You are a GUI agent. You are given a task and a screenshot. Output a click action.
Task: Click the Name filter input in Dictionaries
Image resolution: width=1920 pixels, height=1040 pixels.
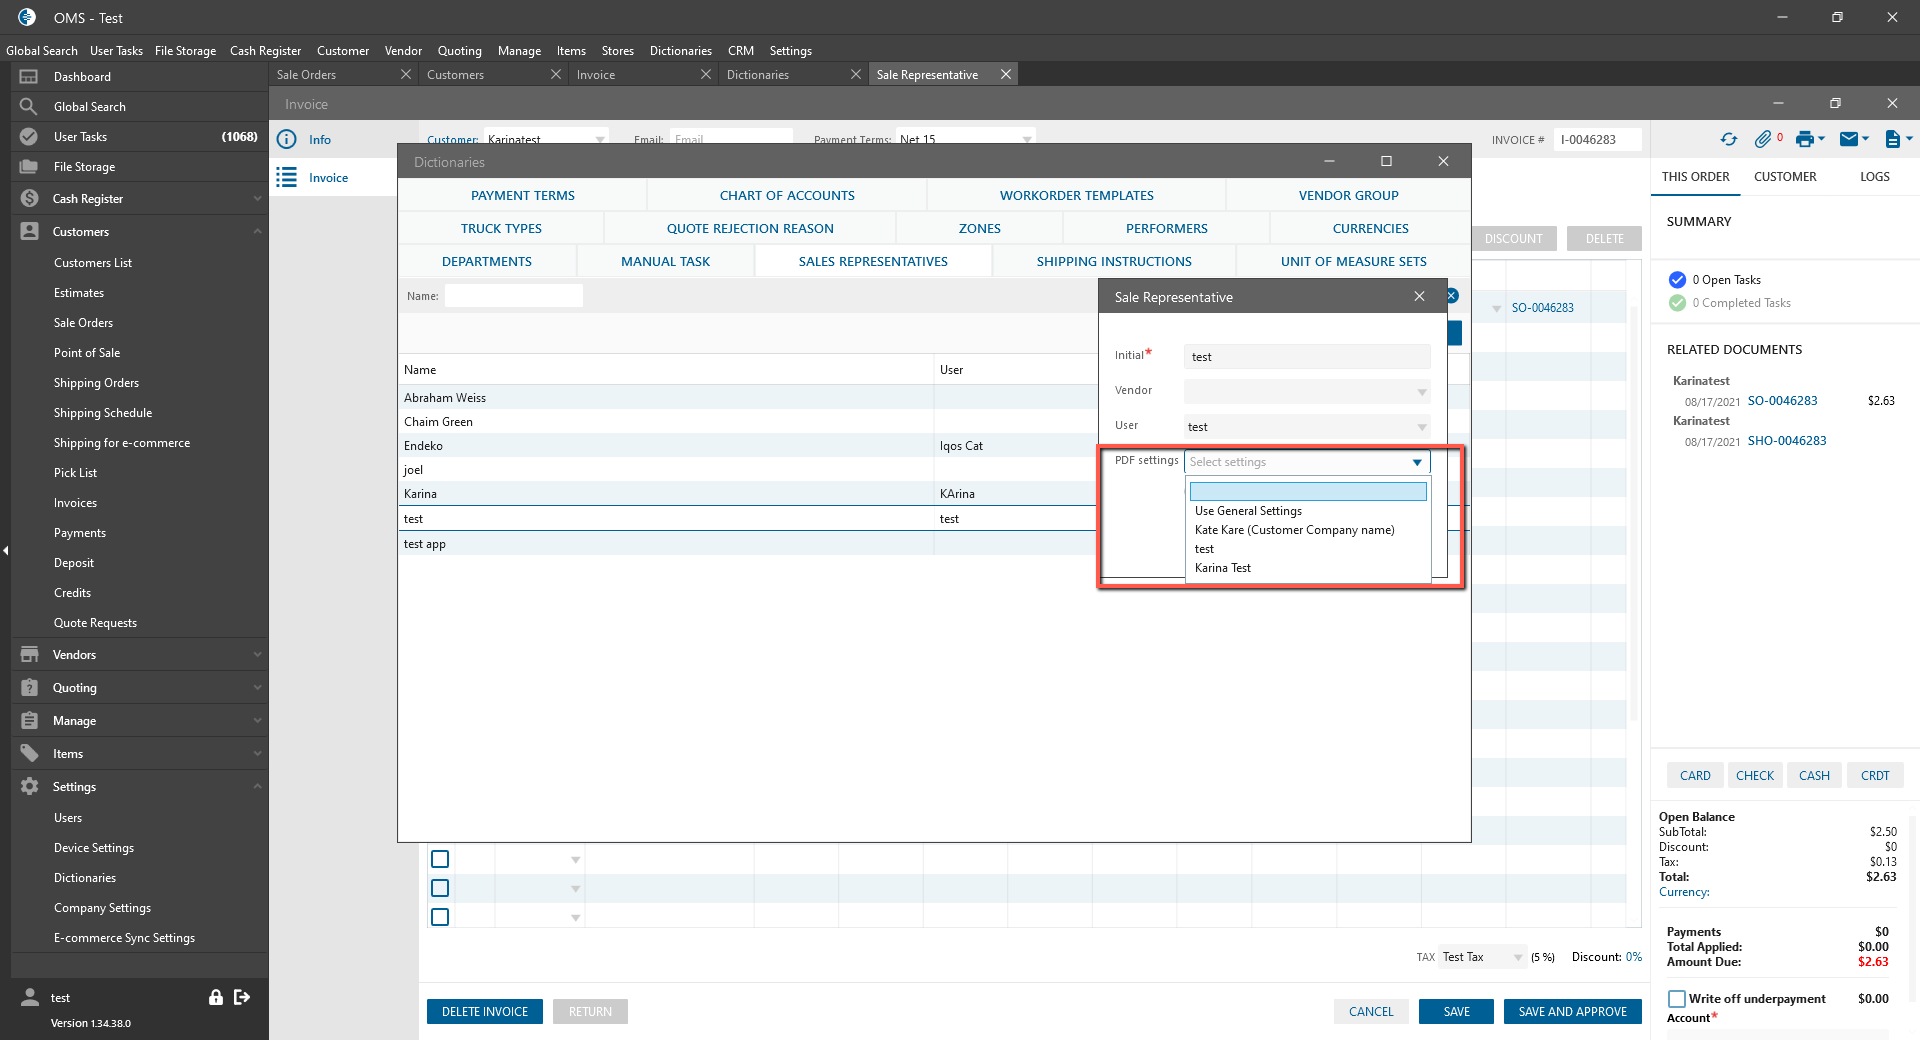(514, 296)
